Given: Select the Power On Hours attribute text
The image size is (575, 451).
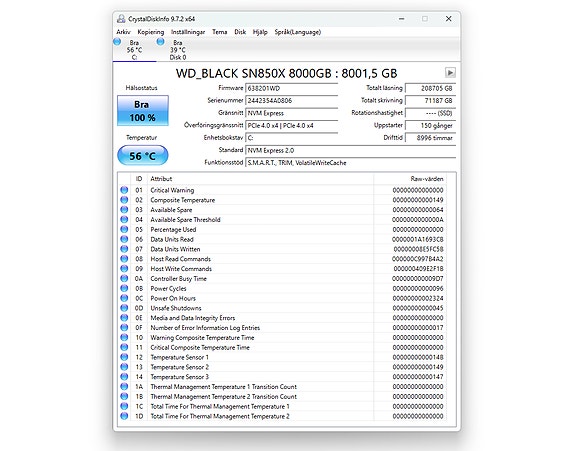Looking at the screenshot, I should 173,298.
